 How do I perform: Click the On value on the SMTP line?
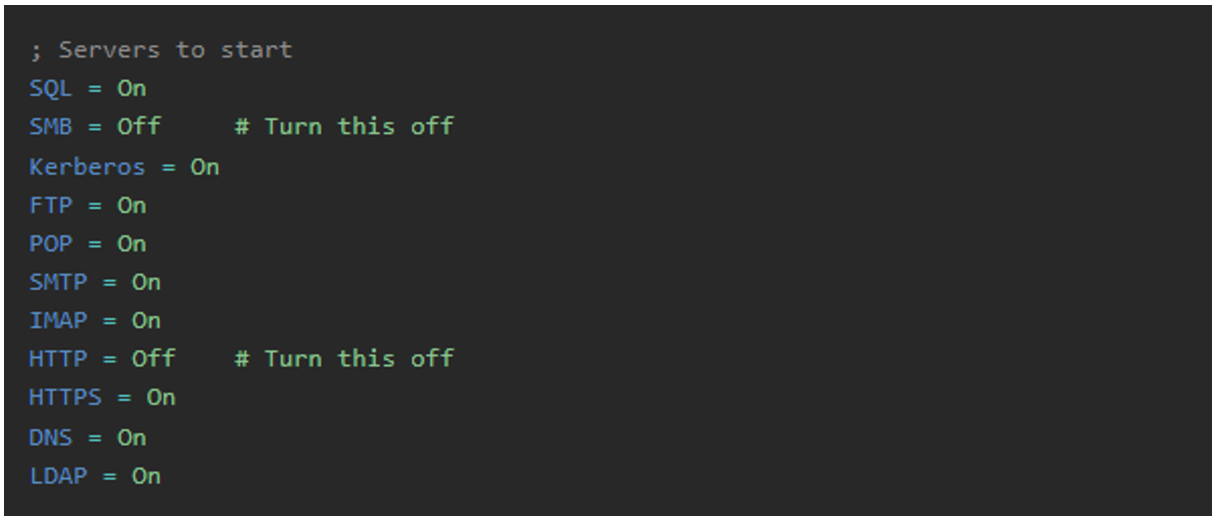(146, 282)
